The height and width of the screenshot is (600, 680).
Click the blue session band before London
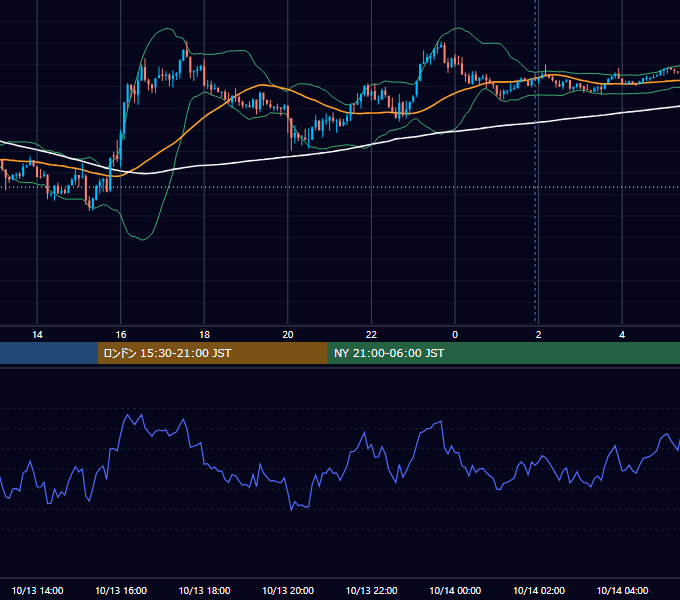tap(49, 353)
